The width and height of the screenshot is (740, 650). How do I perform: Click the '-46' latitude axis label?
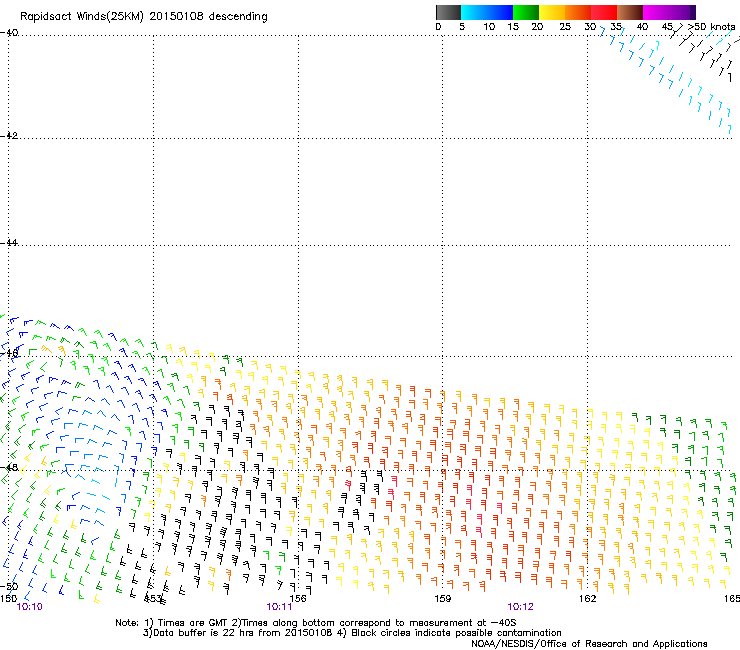(x=9, y=354)
